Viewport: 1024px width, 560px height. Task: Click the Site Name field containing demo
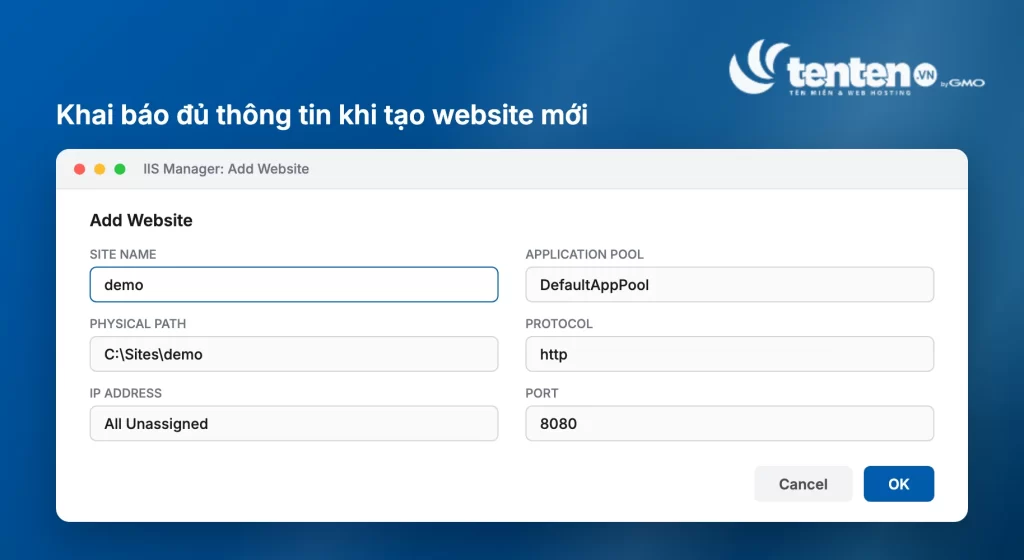pyautogui.click(x=294, y=285)
